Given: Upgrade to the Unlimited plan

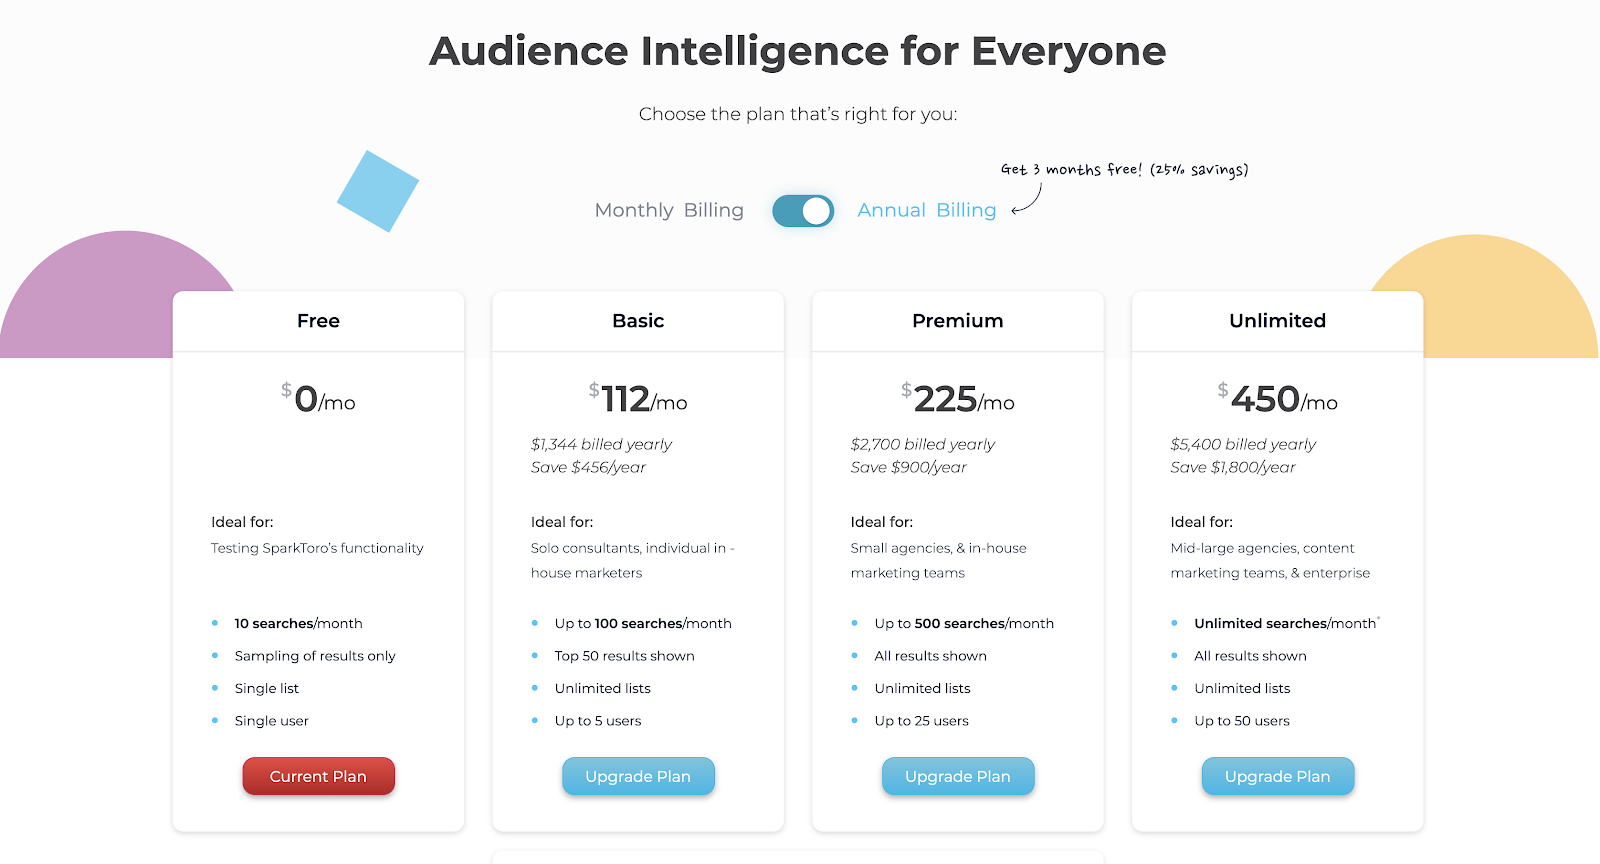Looking at the screenshot, I should click(x=1278, y=776).
